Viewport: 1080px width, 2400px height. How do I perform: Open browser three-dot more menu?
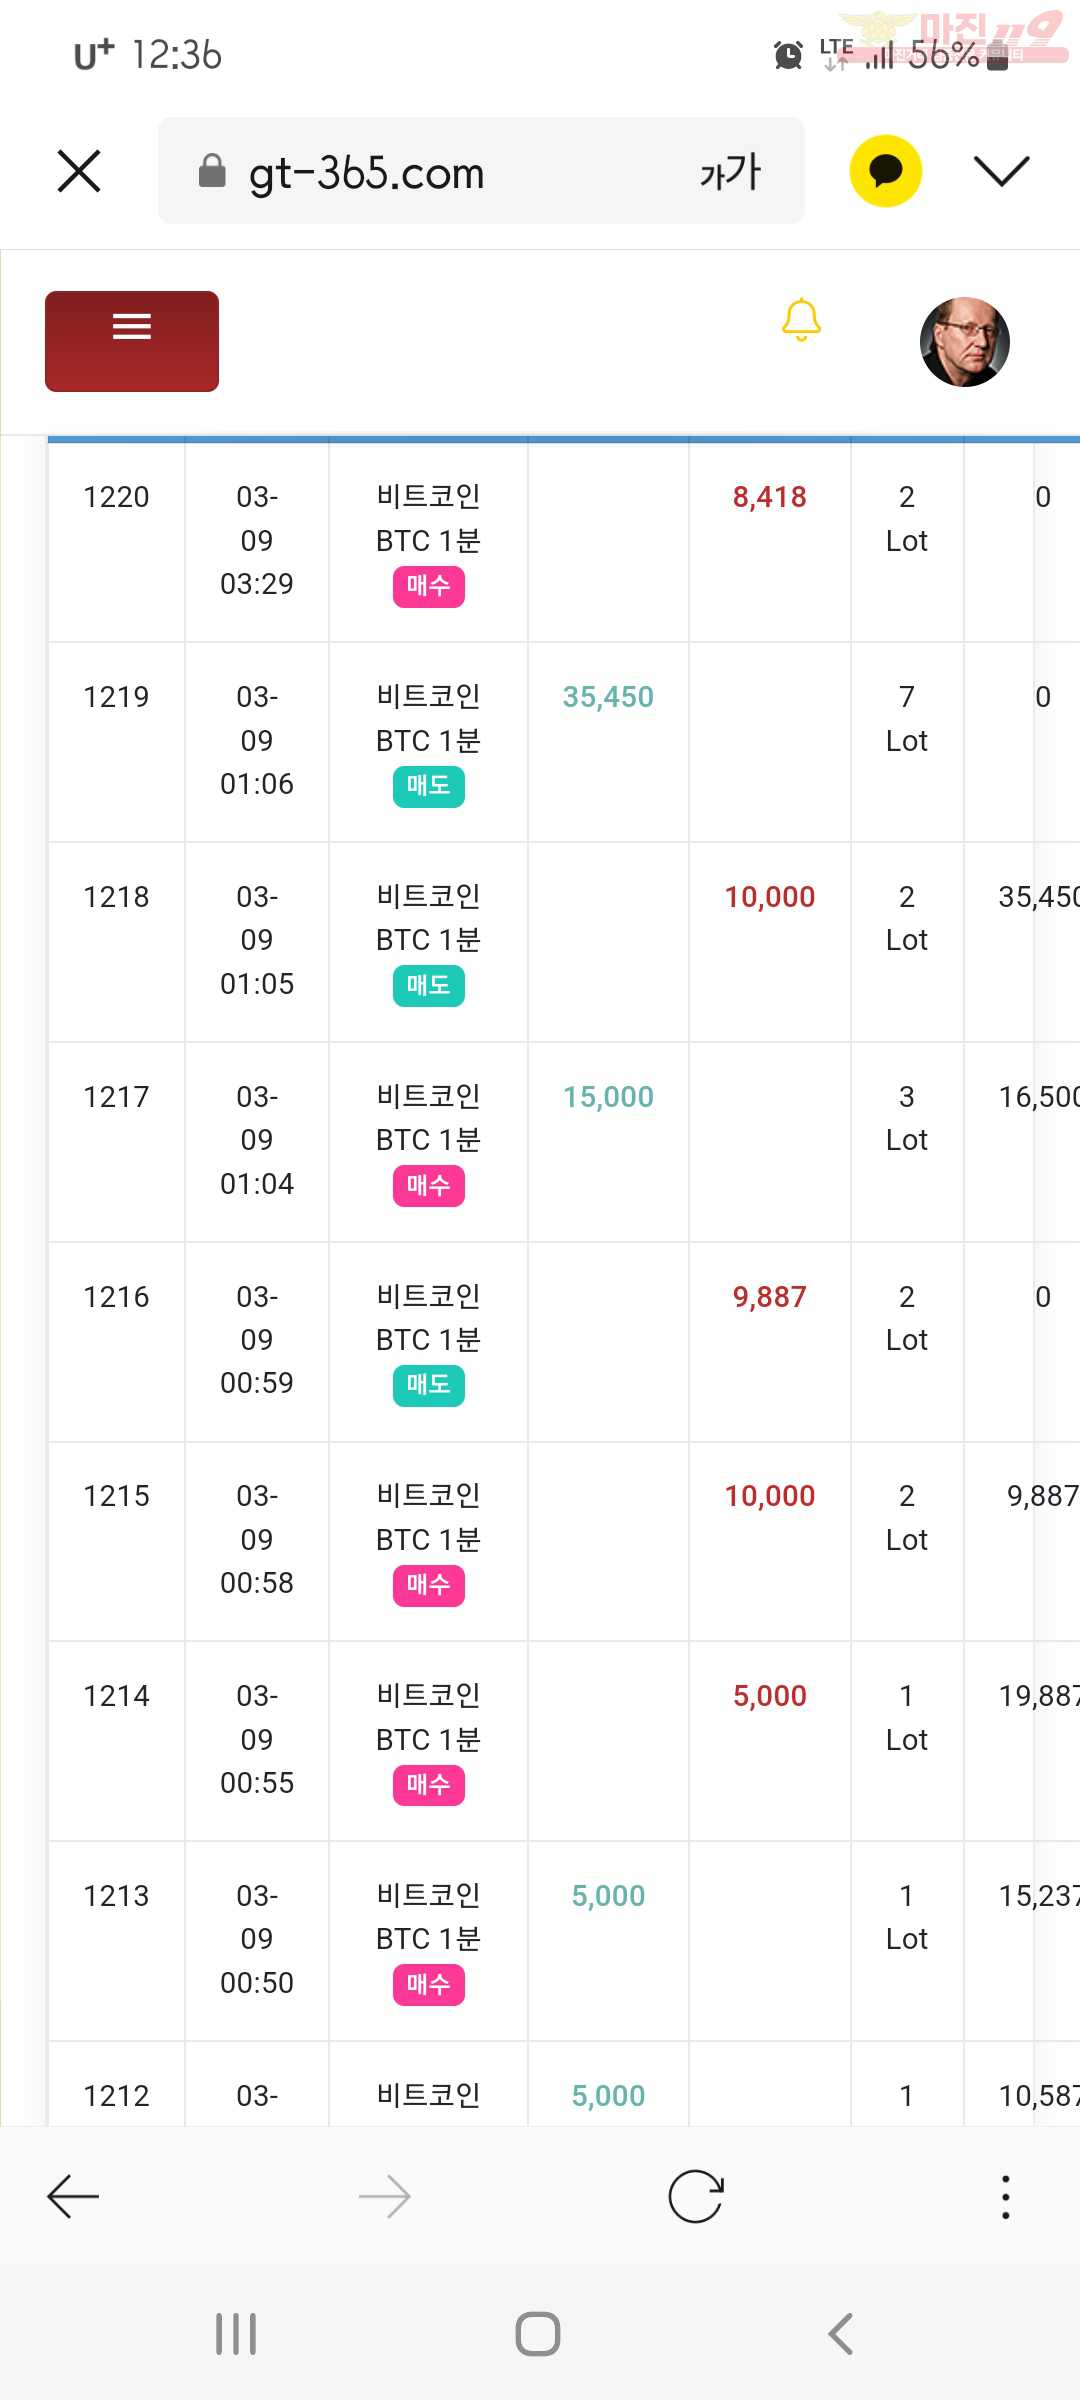click(x=1005, y=2197)
